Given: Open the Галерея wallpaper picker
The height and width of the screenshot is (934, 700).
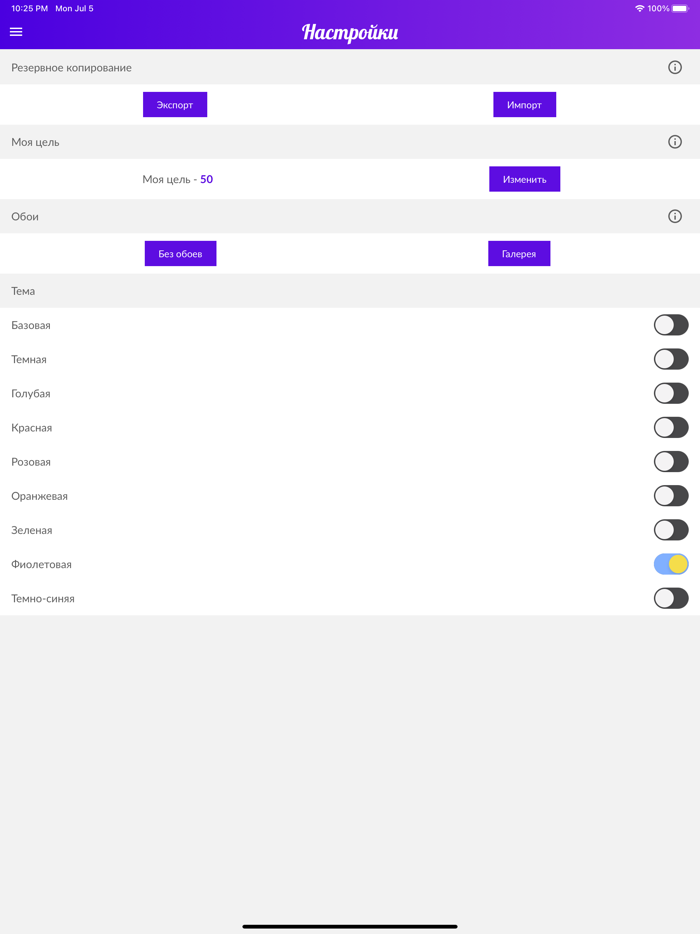Looking at the screenshot, I should pyautogui.click(x=518, y=253).
